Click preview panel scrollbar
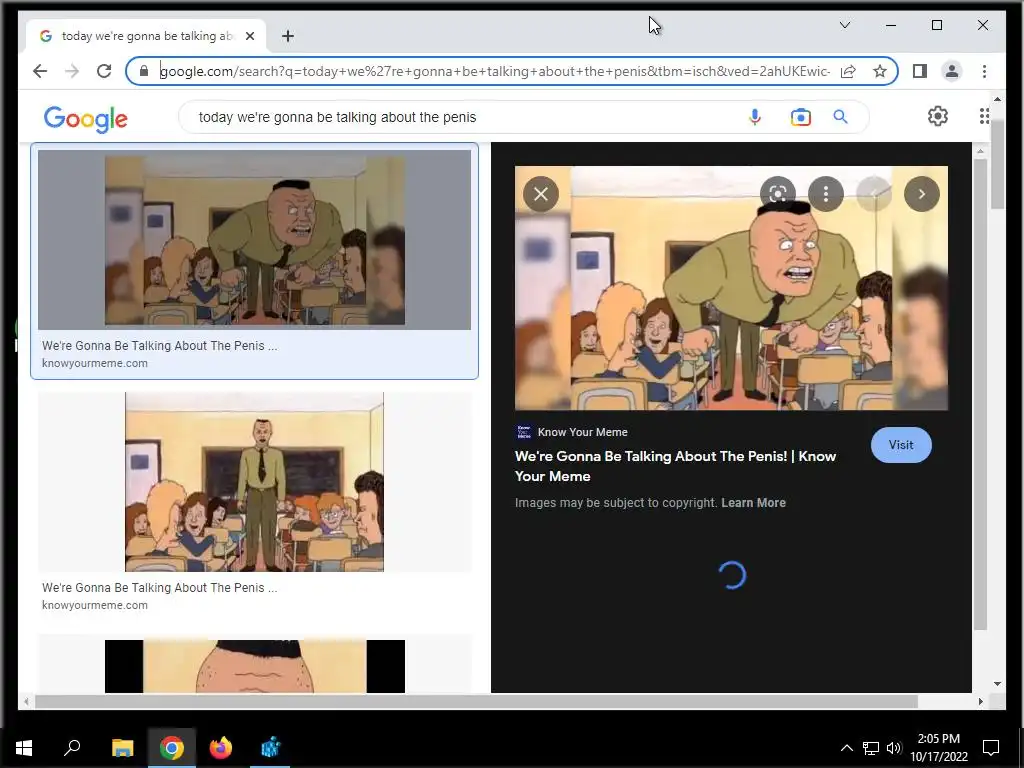The height and width of the screenshot is (768, 1024). tap(980, 392)
